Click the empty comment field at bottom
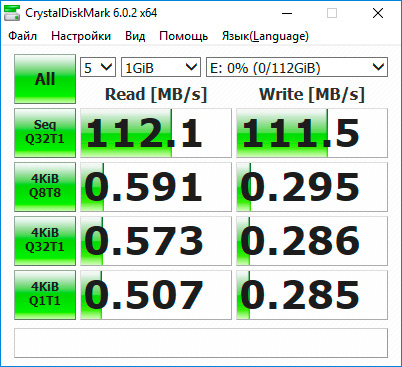The height and width of the screenshot is (367, 402). pyautogui.click(x=201, y=343)
